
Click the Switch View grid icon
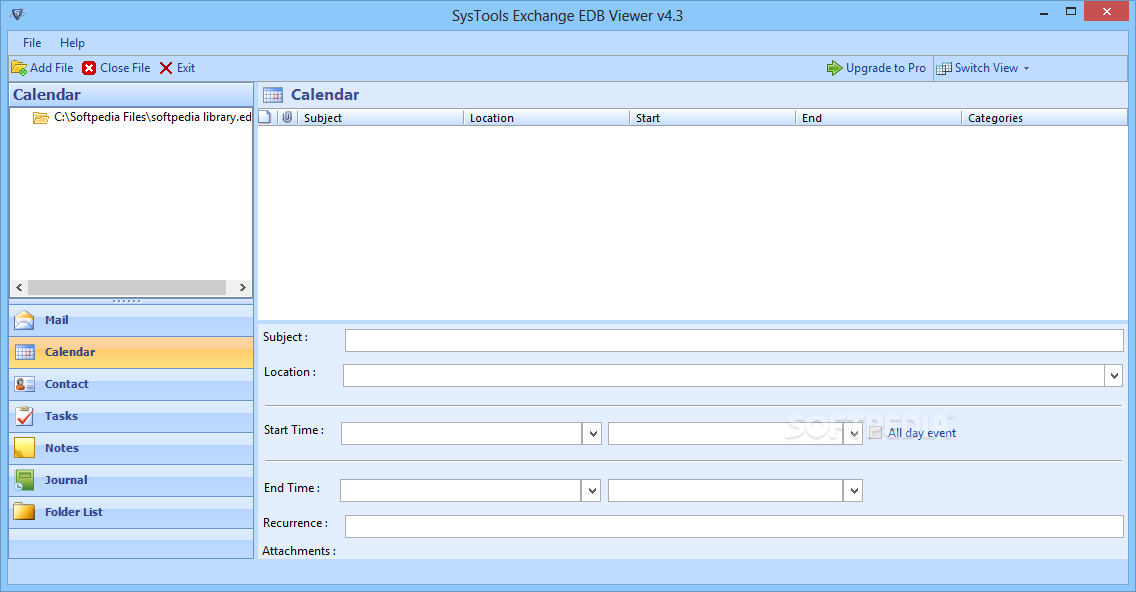[x=944, y=68]
